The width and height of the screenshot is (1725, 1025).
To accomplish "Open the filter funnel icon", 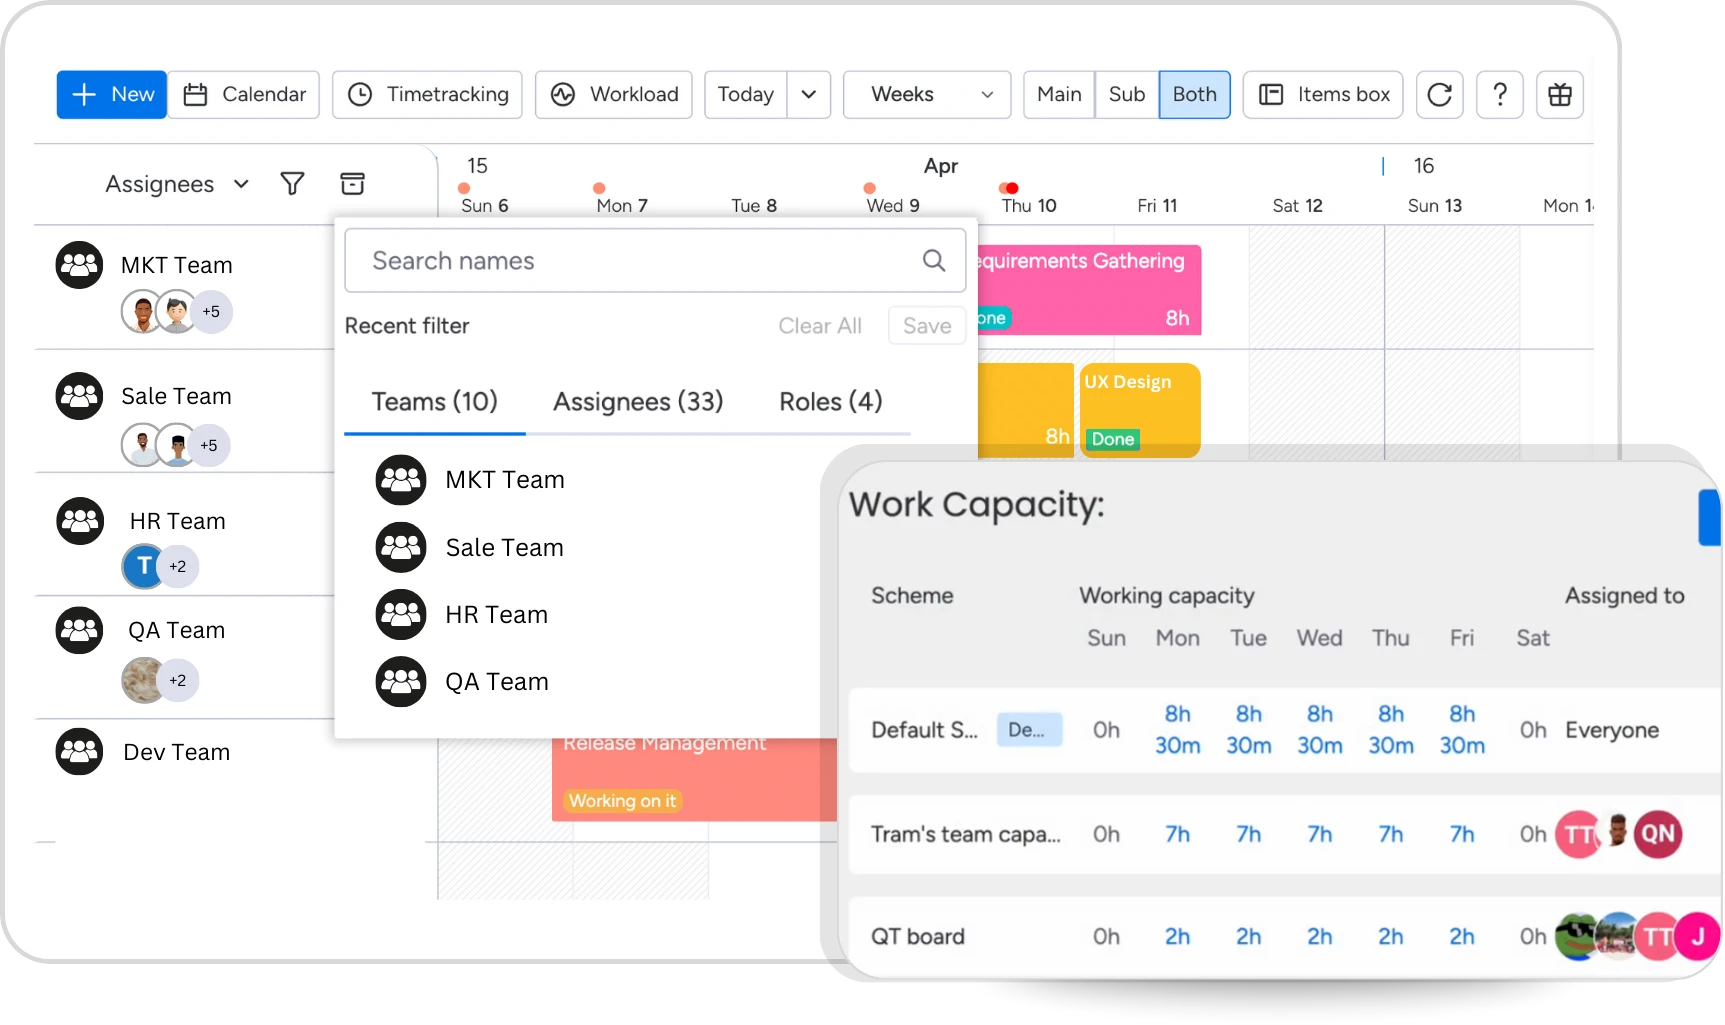I will coord(292,184).
